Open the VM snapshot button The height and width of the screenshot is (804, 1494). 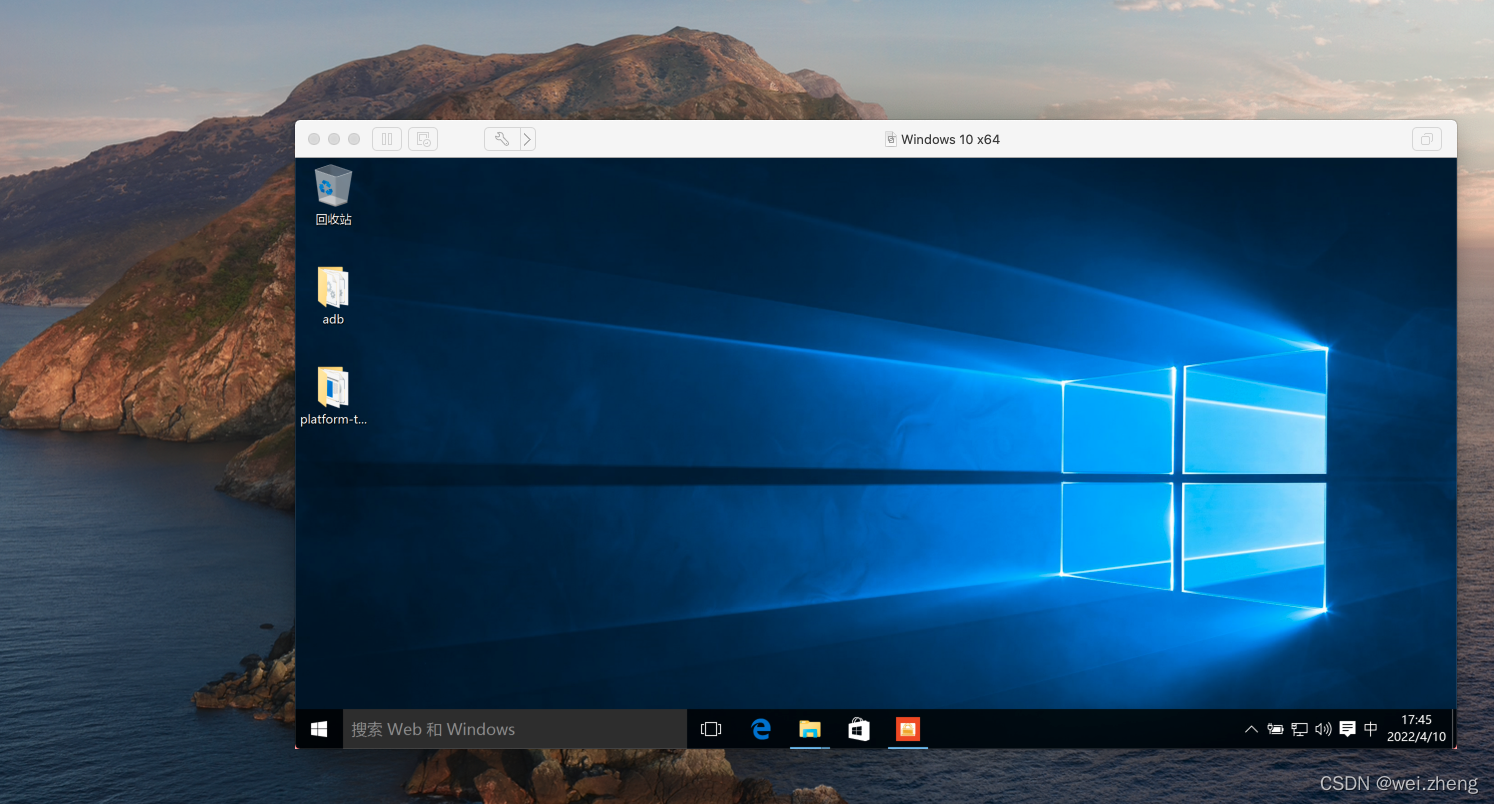click(x=423, y=139)
